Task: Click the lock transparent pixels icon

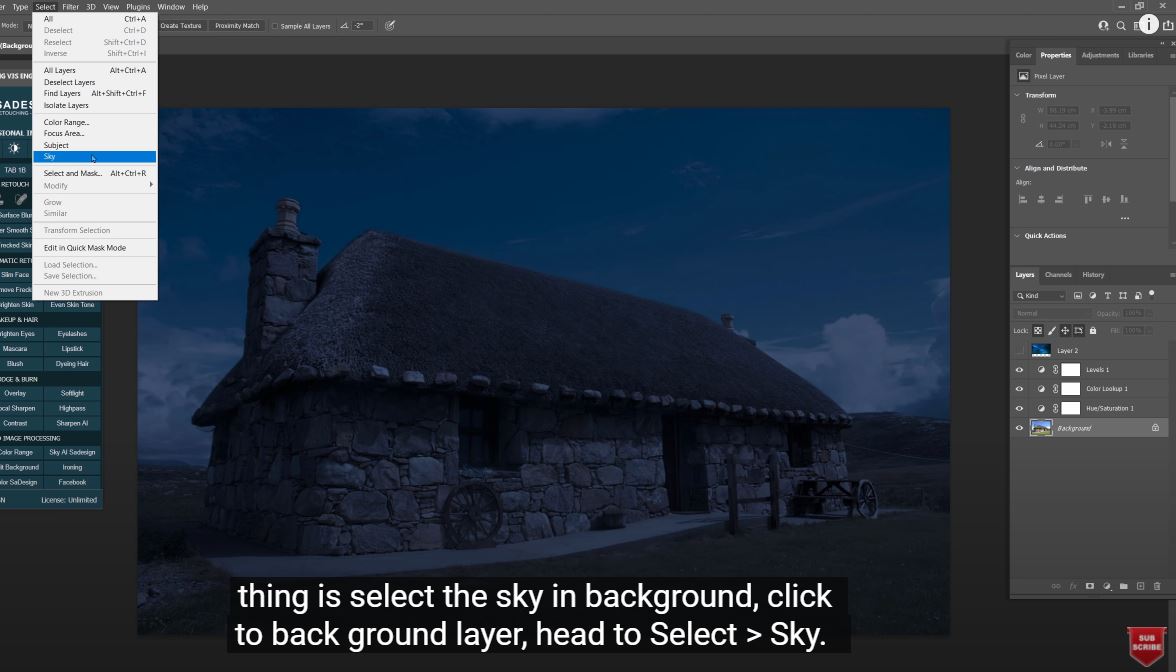Action: 1038,331
